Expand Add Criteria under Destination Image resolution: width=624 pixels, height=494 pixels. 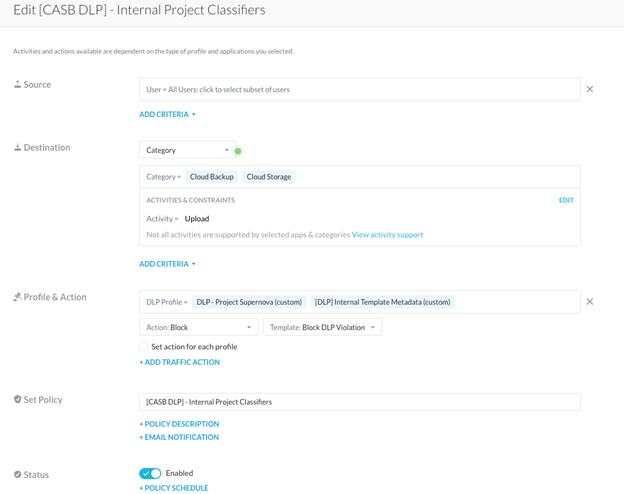coord(167,264)
